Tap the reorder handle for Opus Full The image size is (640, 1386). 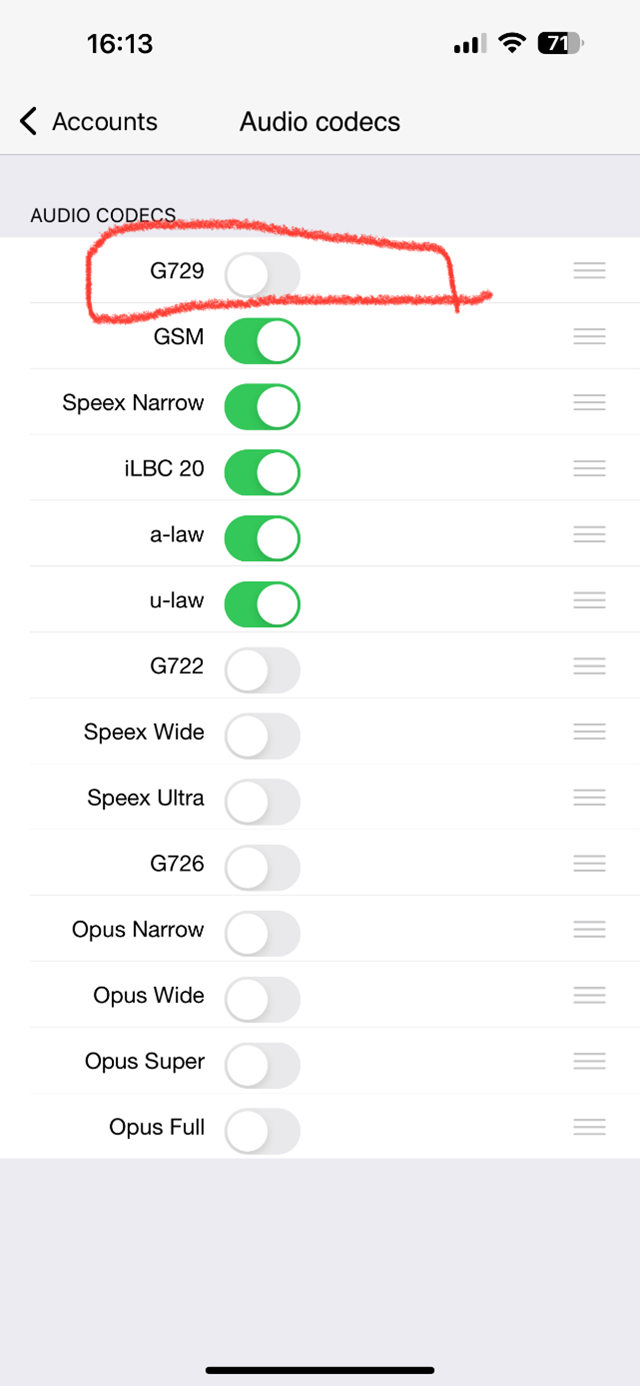pos(589,1128)
